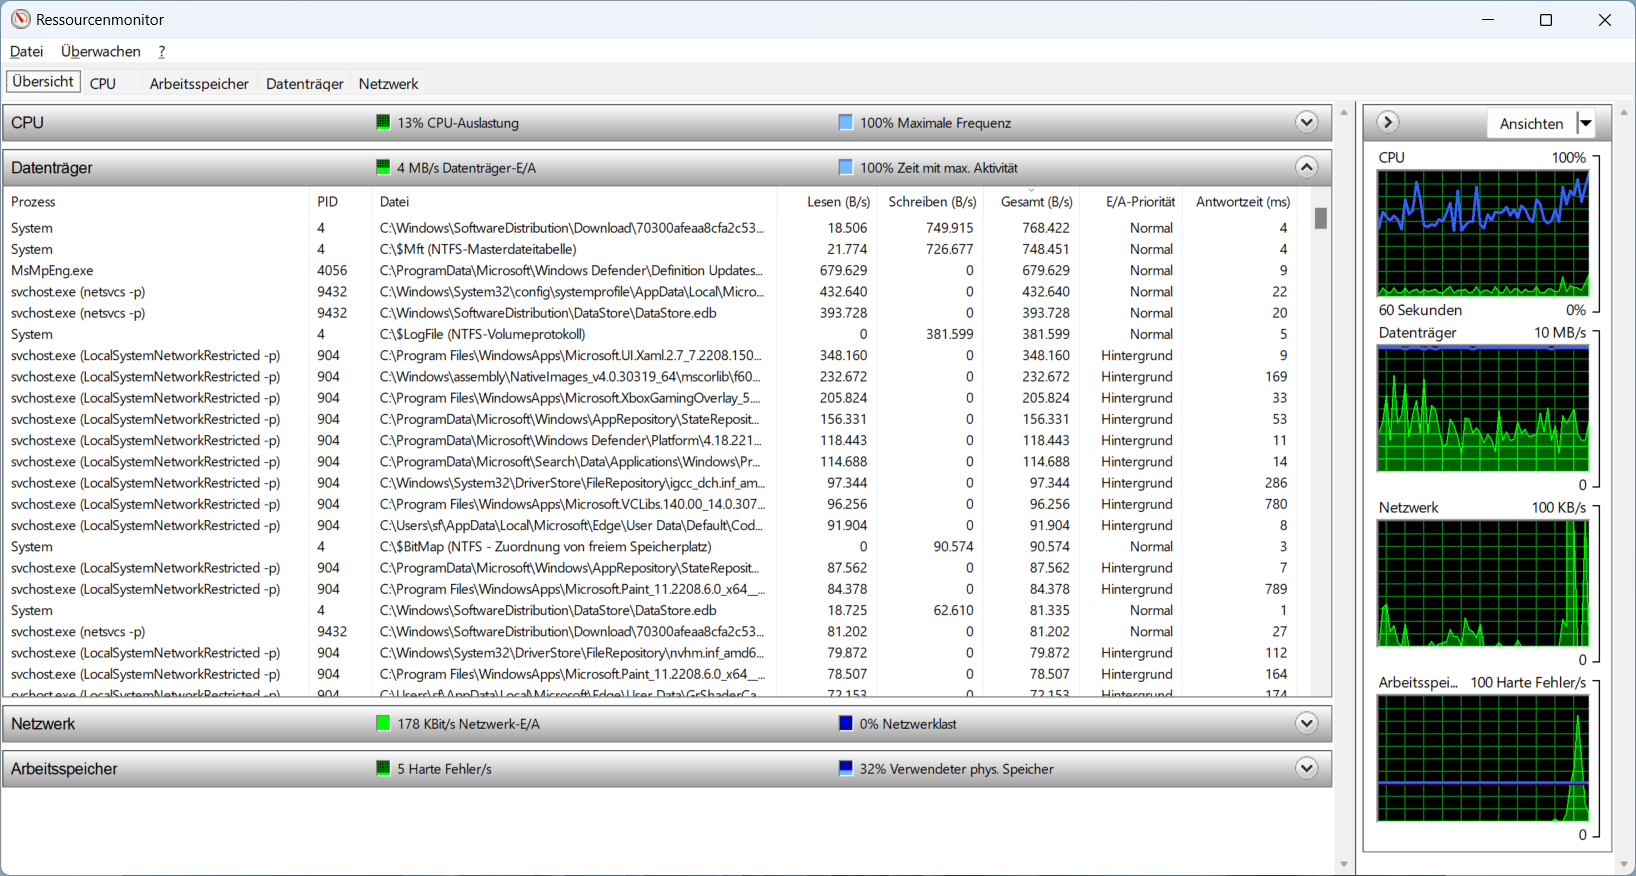The width and height of the screenshot is (1636, 876).
Task: Click the Netzwerk section header label
Action: pos(43,723)
